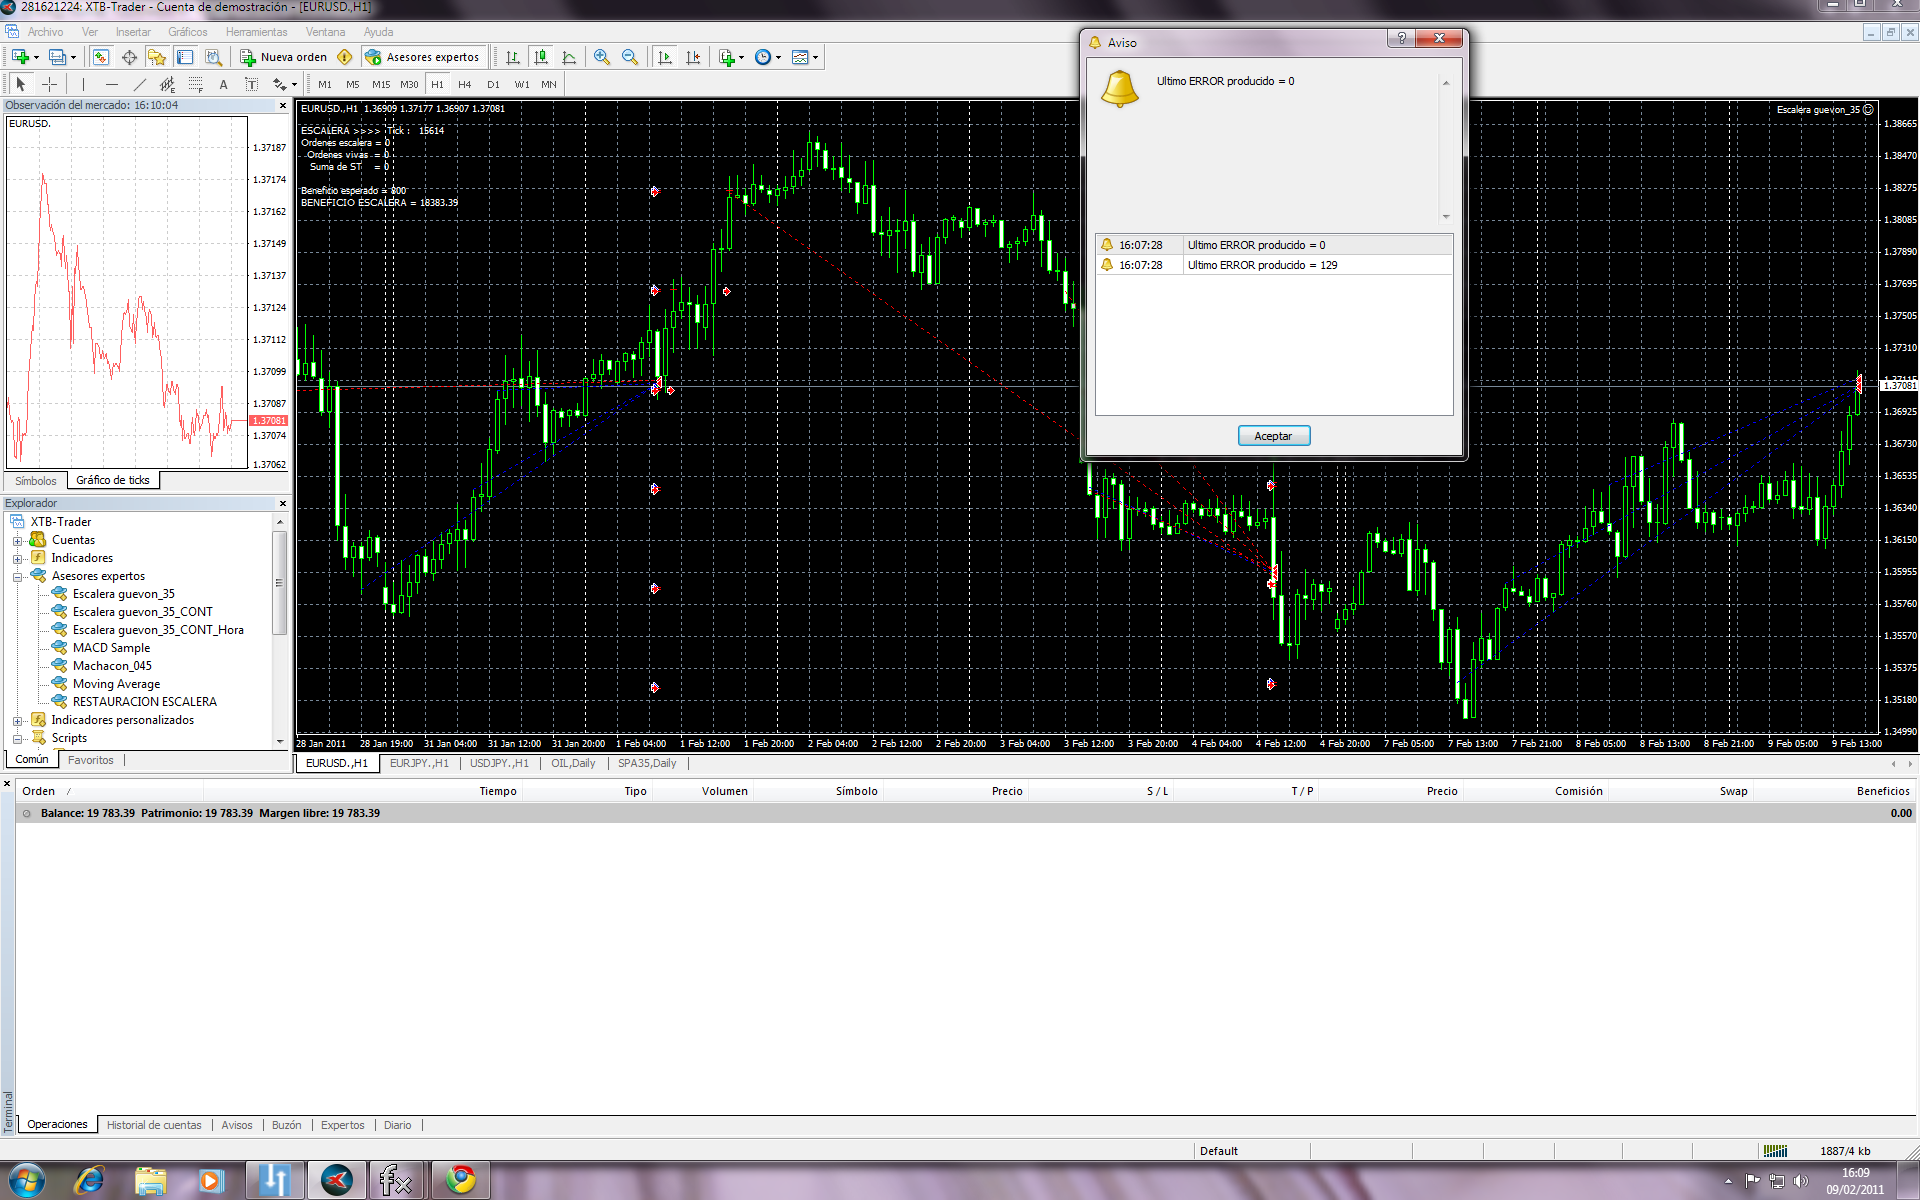Open the Gráficos menu
The width and height of the screenshot is (1920, 1200).
pos(187,32)
